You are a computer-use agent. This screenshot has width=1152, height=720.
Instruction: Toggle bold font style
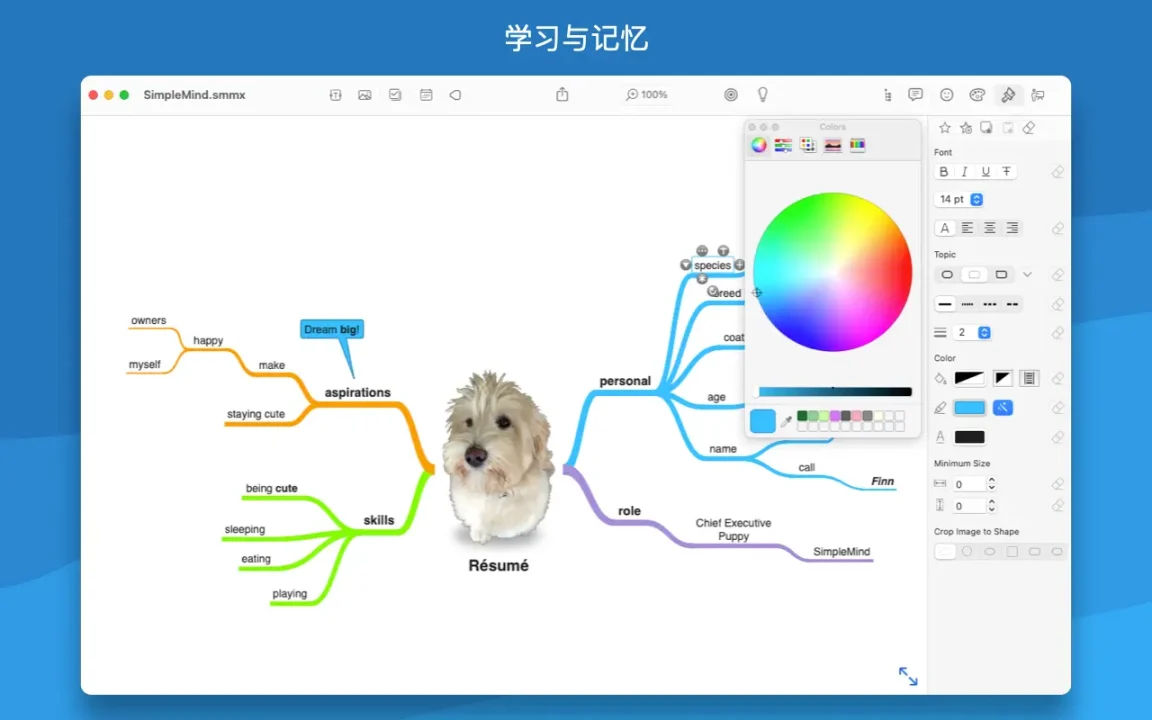(x=943, y=171)
